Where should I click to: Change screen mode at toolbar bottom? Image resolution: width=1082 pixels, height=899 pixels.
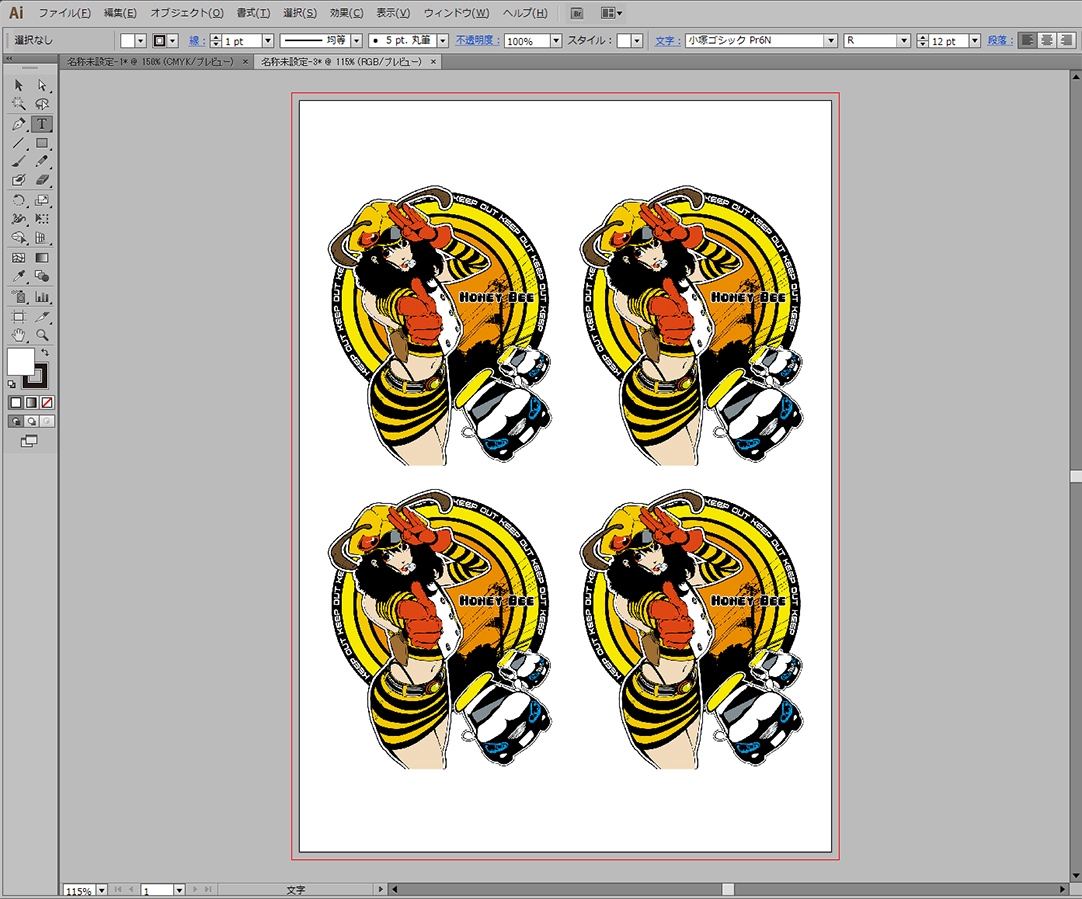tap(30, 442)
